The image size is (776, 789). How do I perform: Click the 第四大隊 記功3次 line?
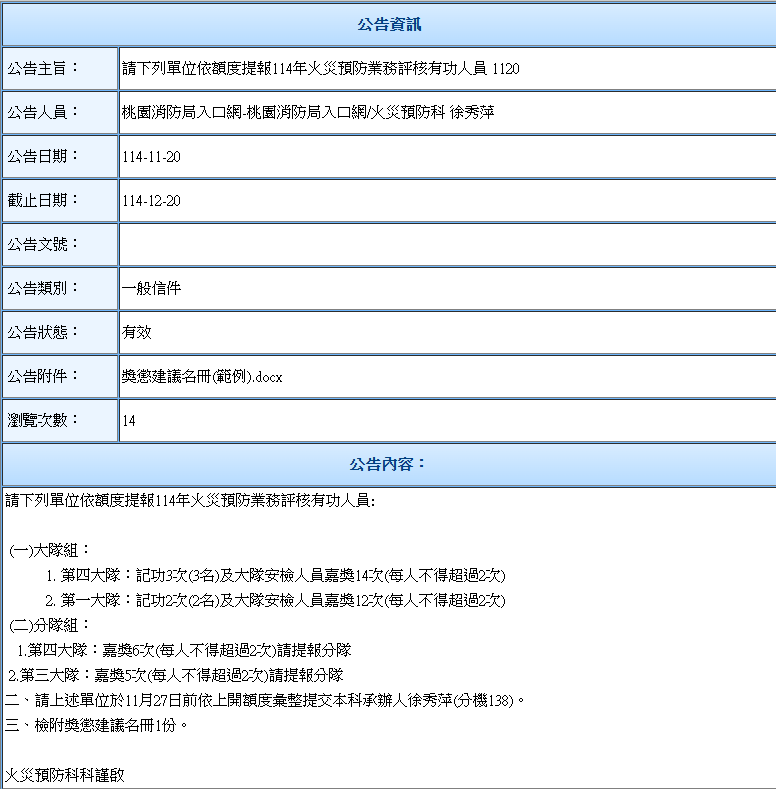coord(275,575)
